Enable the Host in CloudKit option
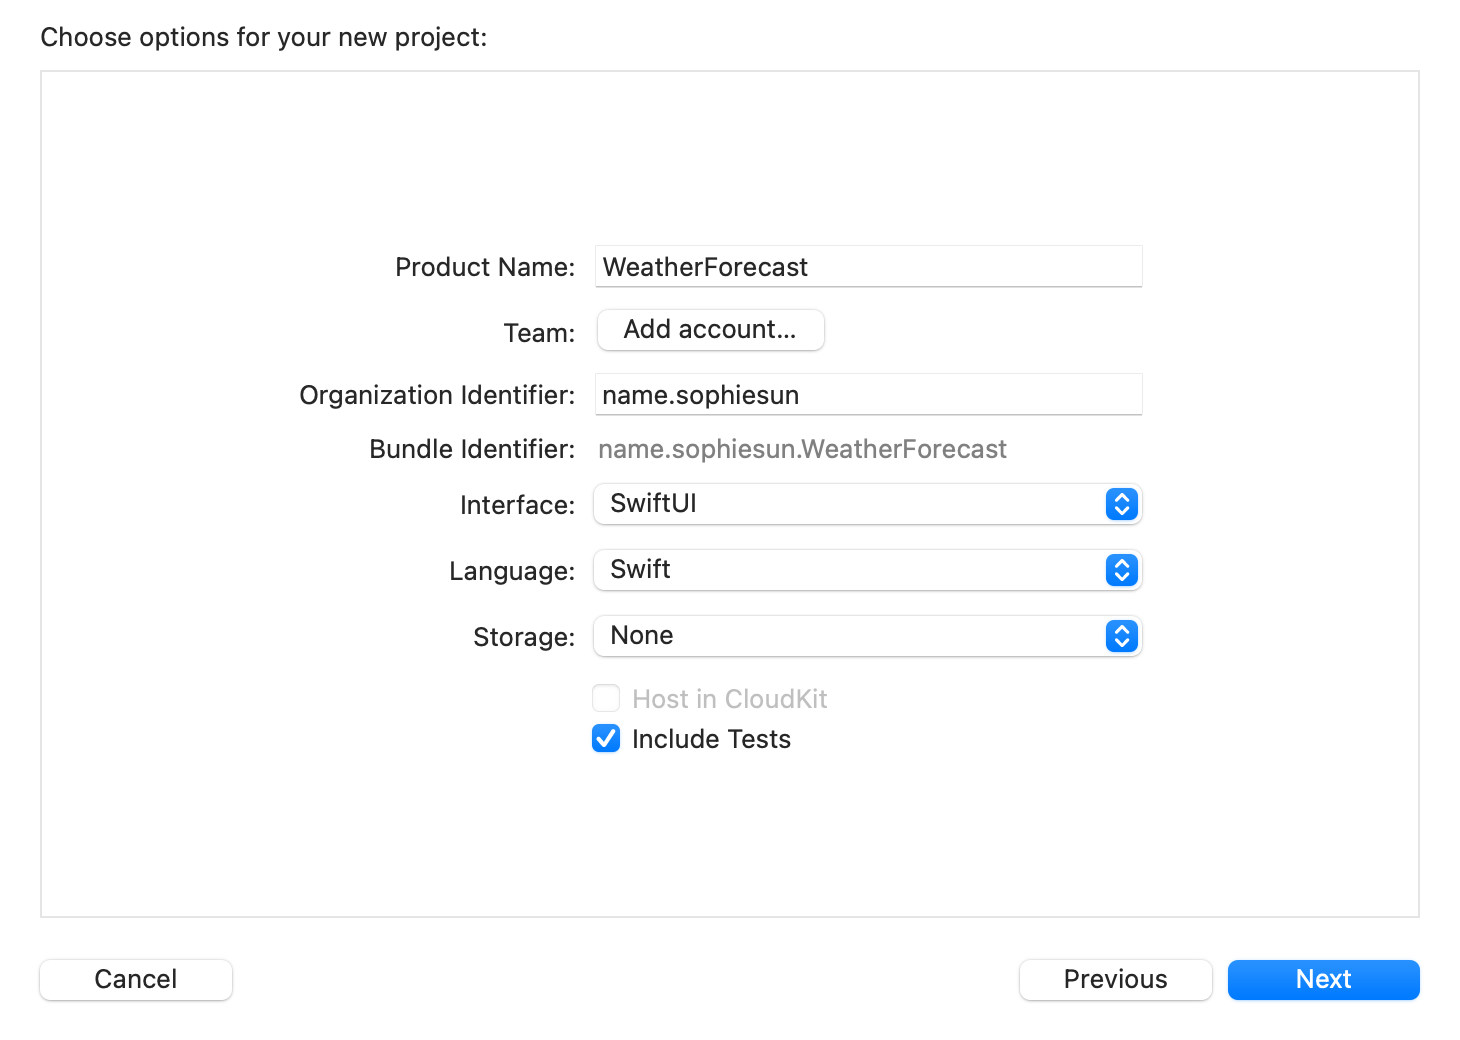Viewport: 1460px width, 1040px height. [606, 698]
